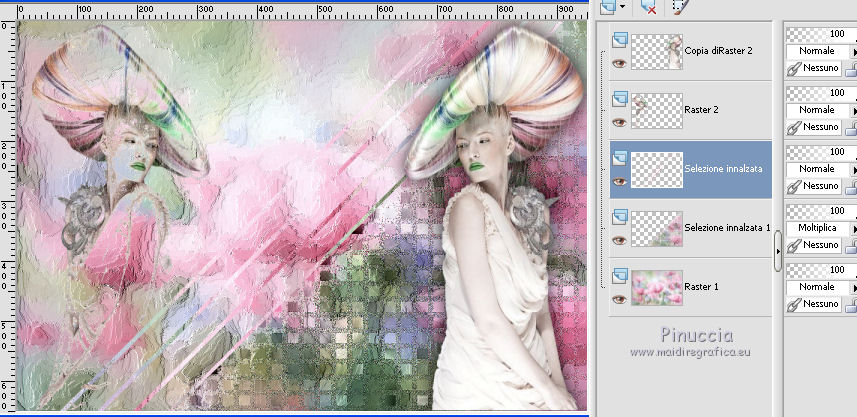Click the New Raster Layer icon in layers toolbar

(607, 7)
